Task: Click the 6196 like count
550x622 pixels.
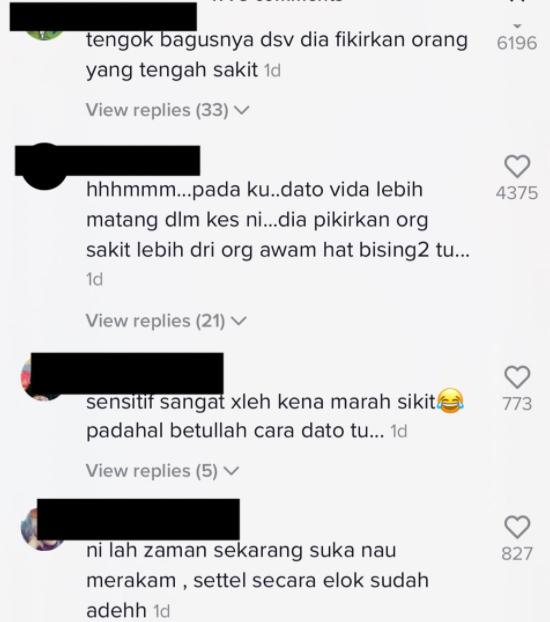Action: [x=517, y=43]
